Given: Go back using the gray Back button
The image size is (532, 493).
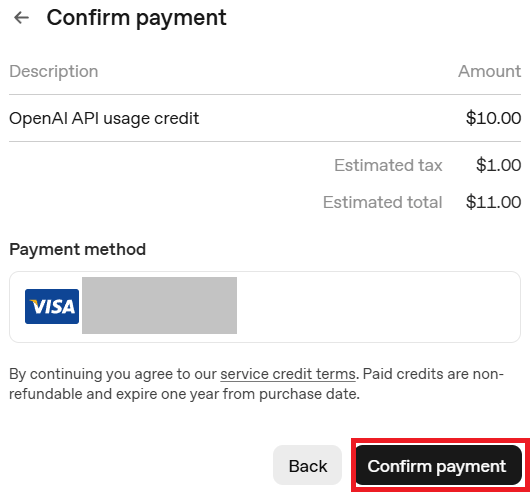Looking at the screenshot, I should (307, 465).
